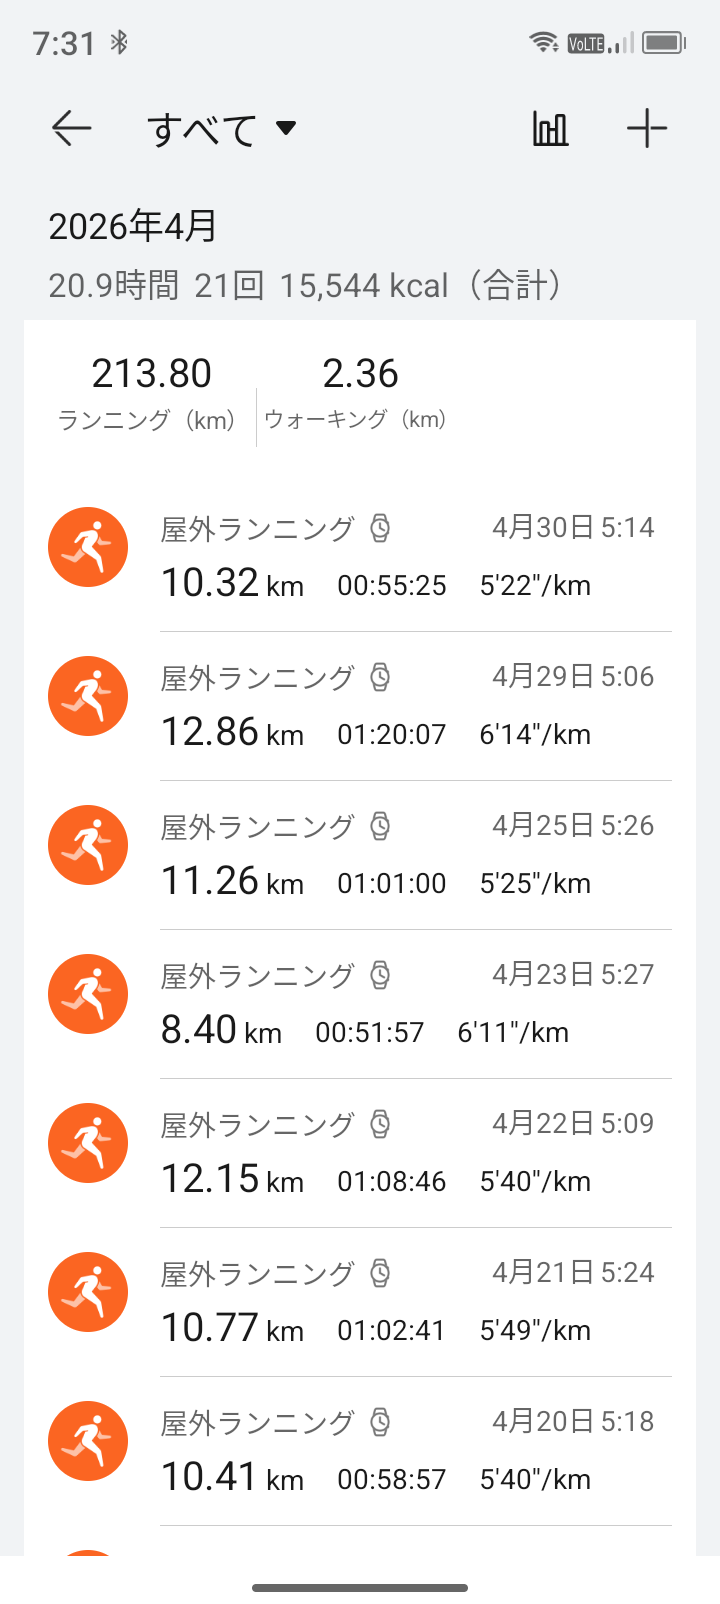The height and width of the screenshot is (1604, 720).
Task: Open the statistics chart icon
Action: point(550,128)
